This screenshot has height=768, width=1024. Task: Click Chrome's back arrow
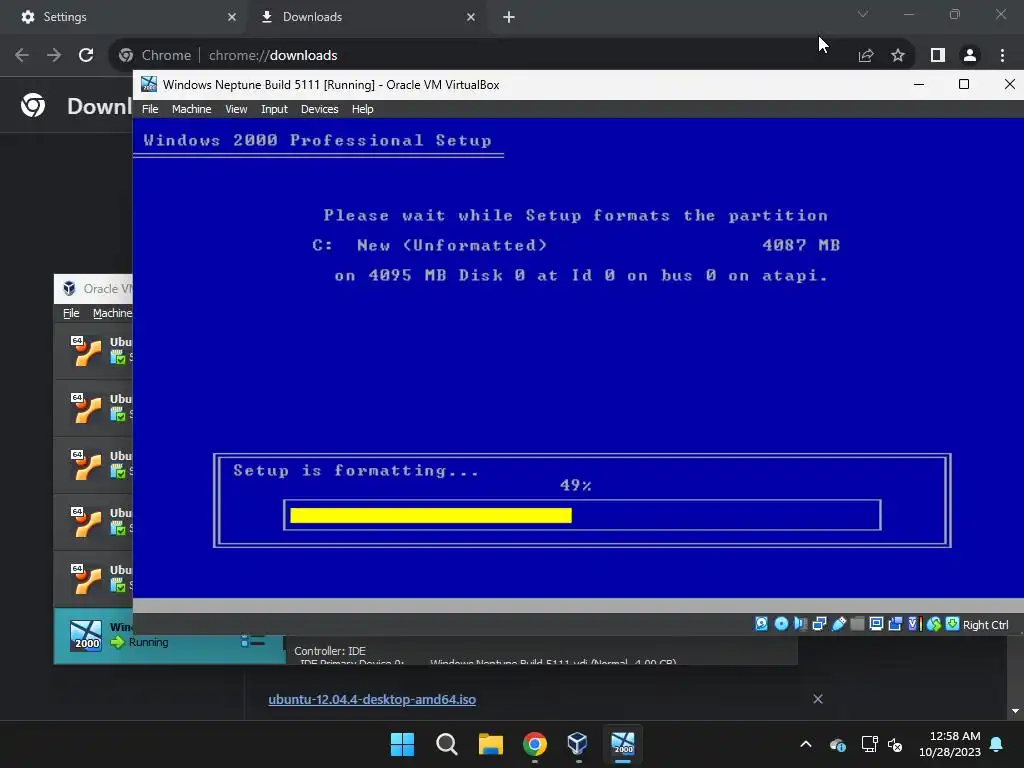pos(22,55)
